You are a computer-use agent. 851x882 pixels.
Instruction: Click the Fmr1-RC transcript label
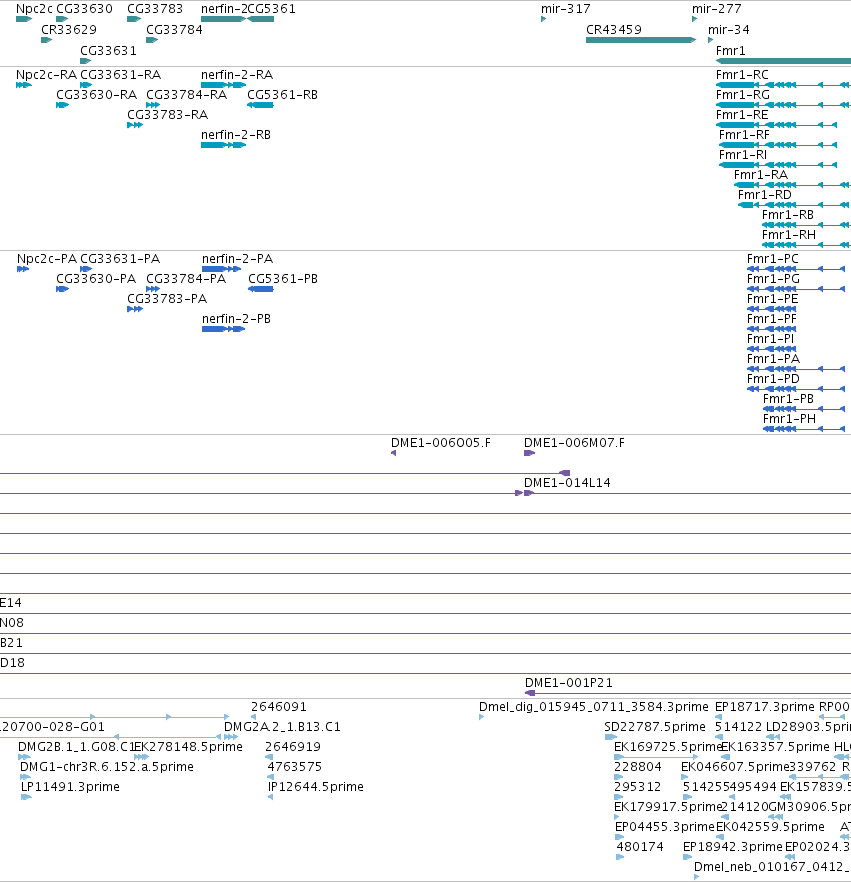point(742,75)
